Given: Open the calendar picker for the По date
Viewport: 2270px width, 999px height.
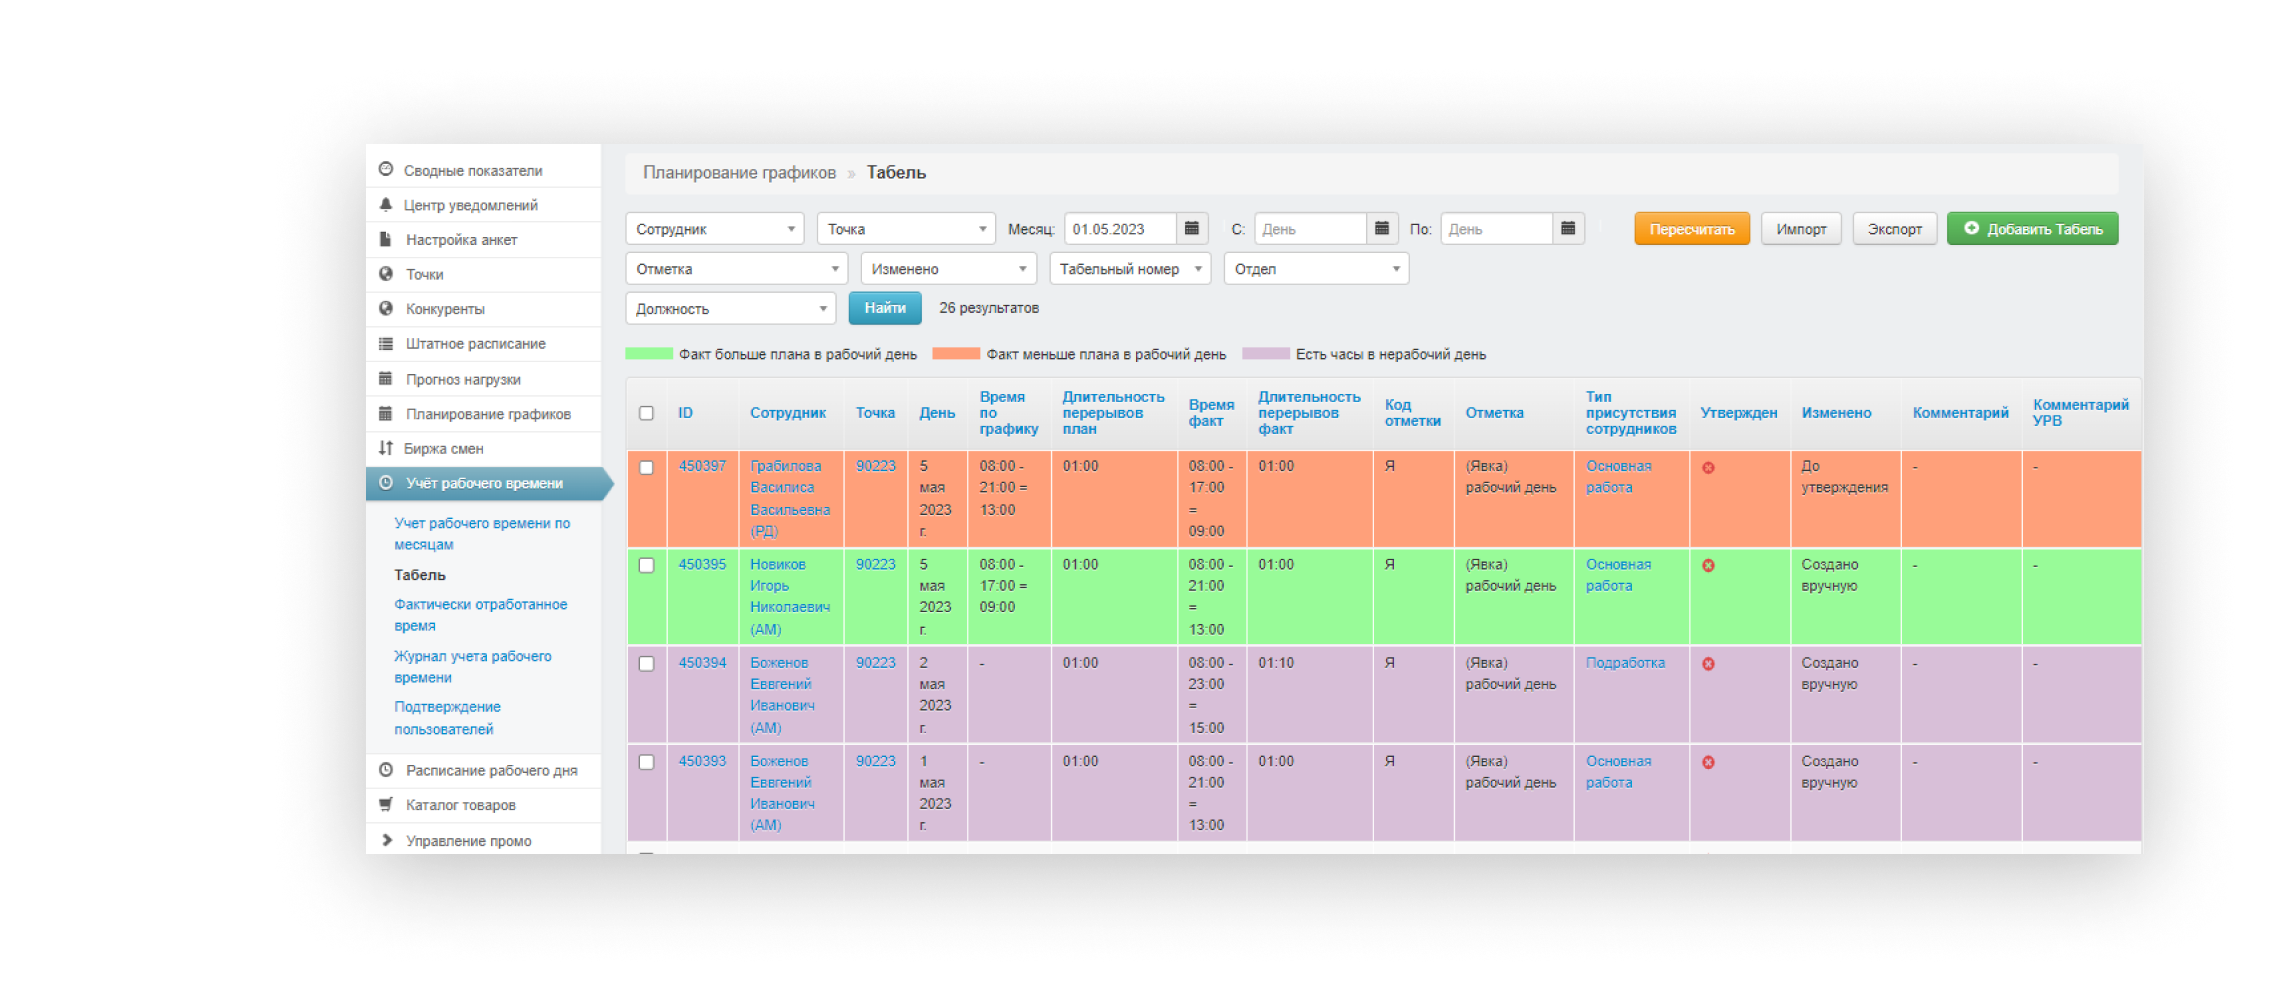Looking at the screenshot, I should [1568, 229].
